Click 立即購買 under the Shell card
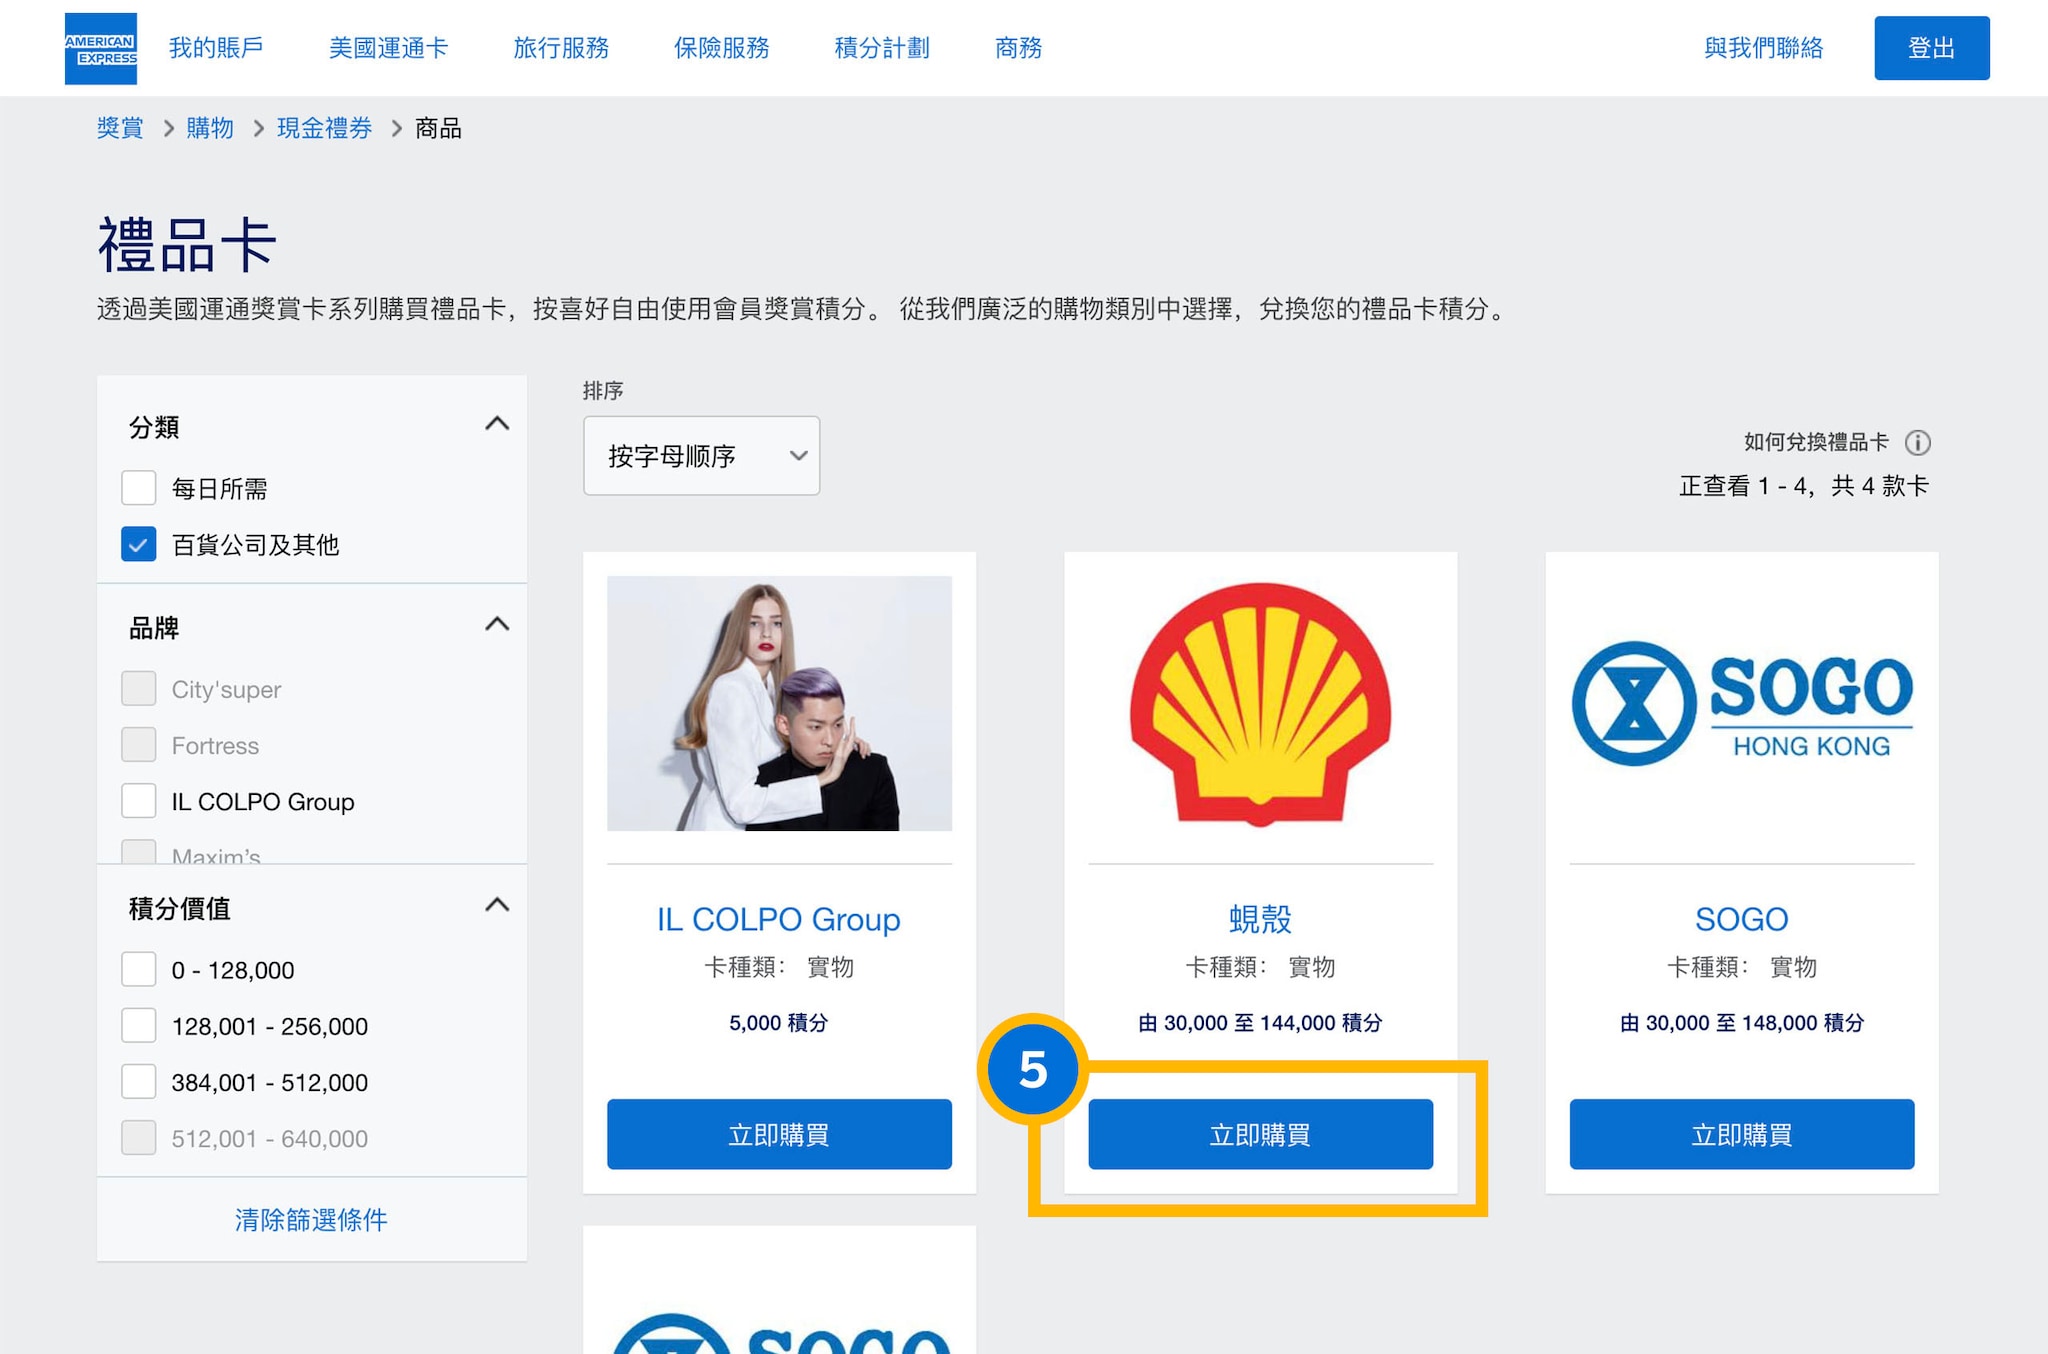 click(1260, 1134)
